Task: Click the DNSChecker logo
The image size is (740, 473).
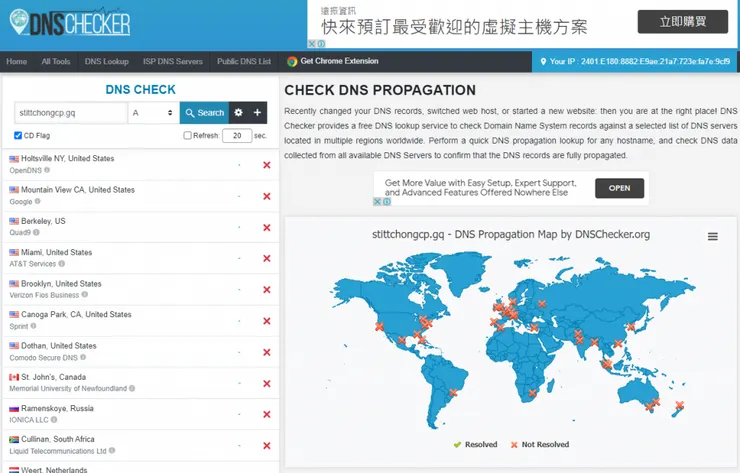Action: 70,22
